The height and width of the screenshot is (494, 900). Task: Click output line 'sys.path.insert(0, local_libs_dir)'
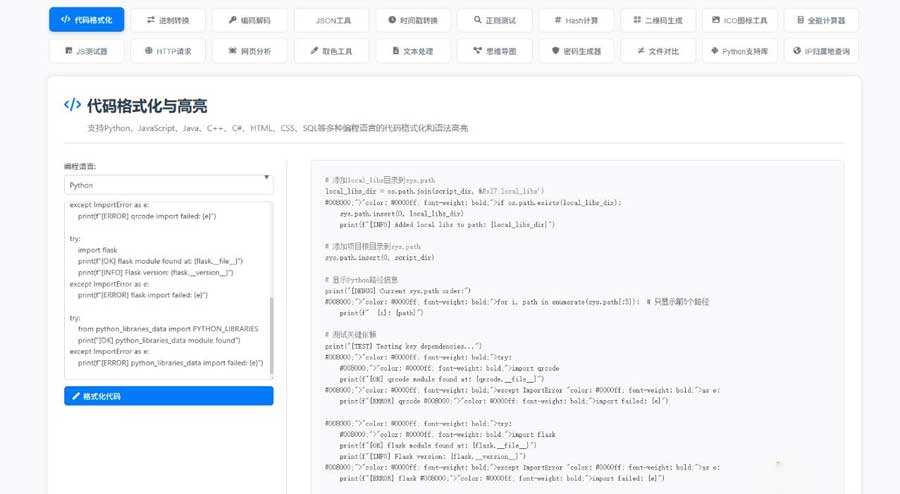401,213
